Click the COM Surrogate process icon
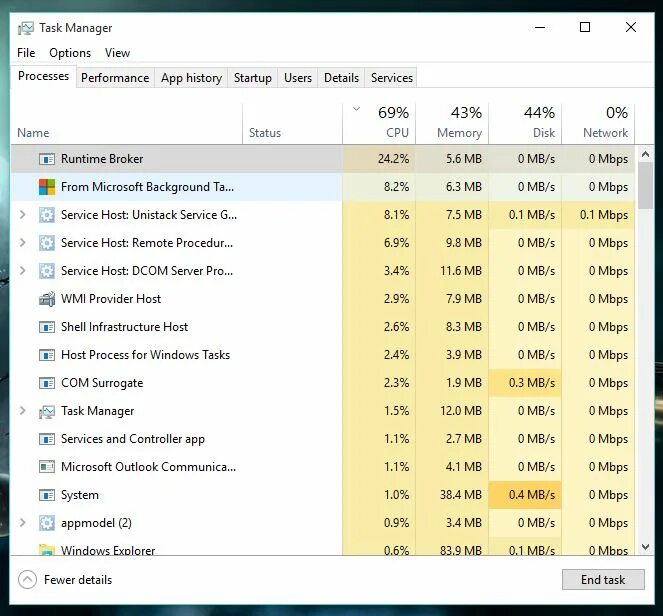663x616 pixels. pos(47,383)
